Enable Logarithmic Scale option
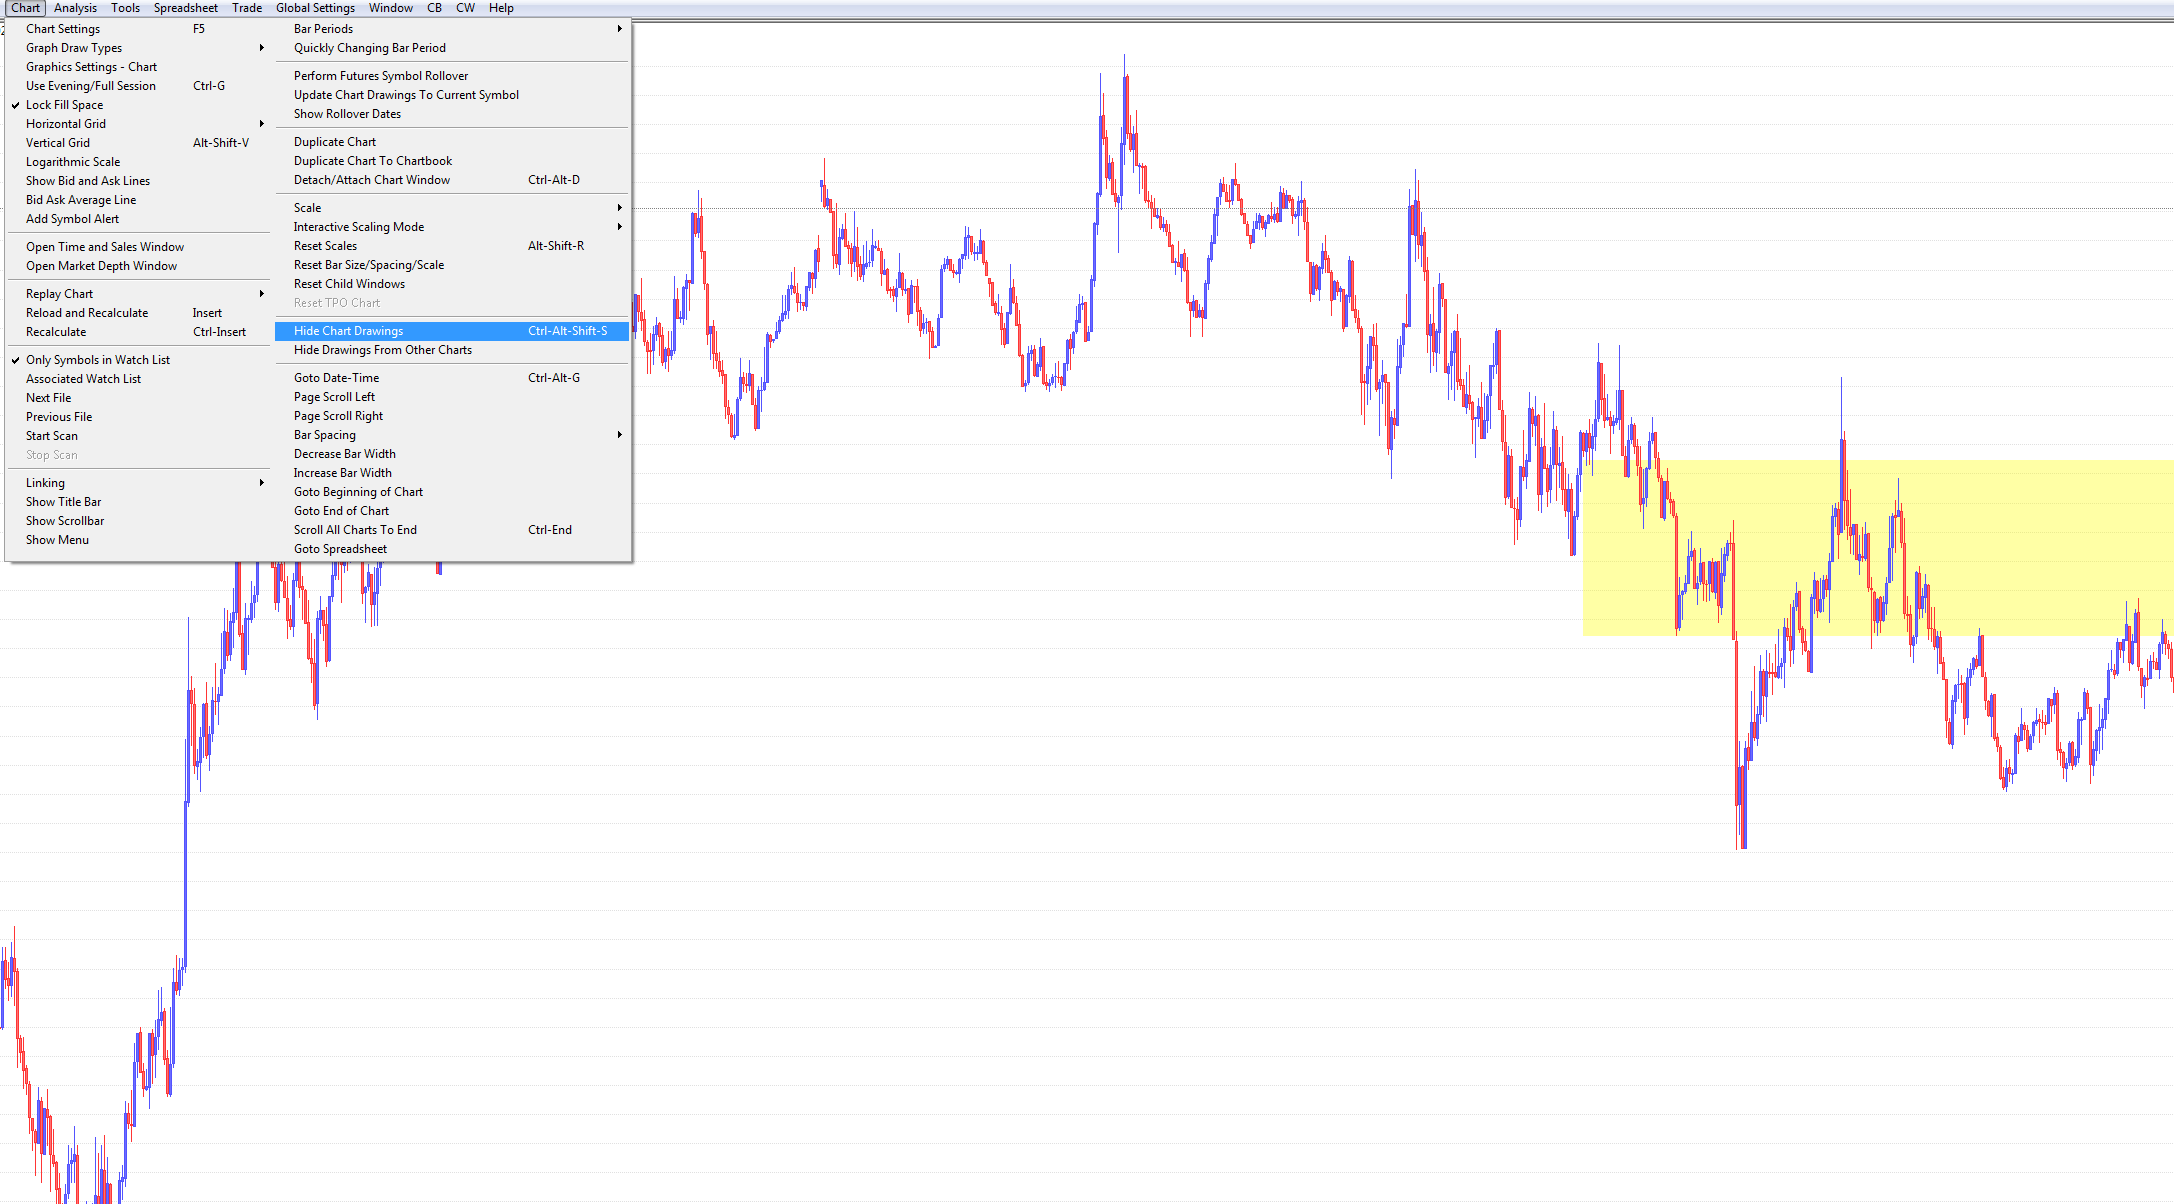 (x=72, y=162)
